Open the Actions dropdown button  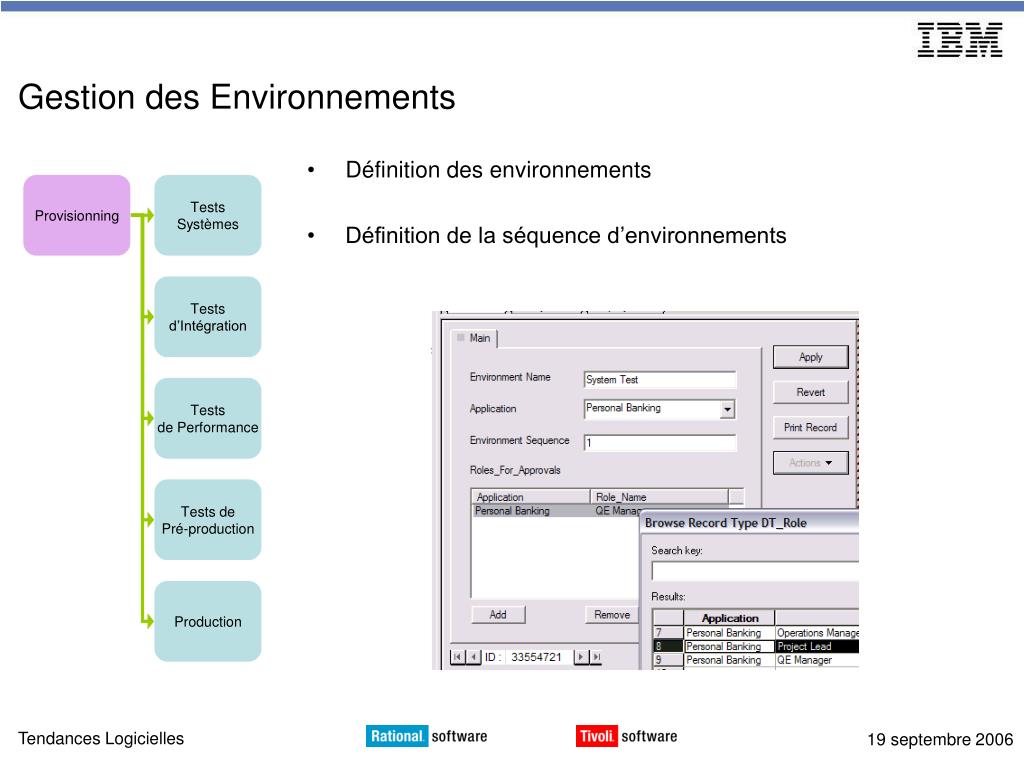(x=810, y=463)
